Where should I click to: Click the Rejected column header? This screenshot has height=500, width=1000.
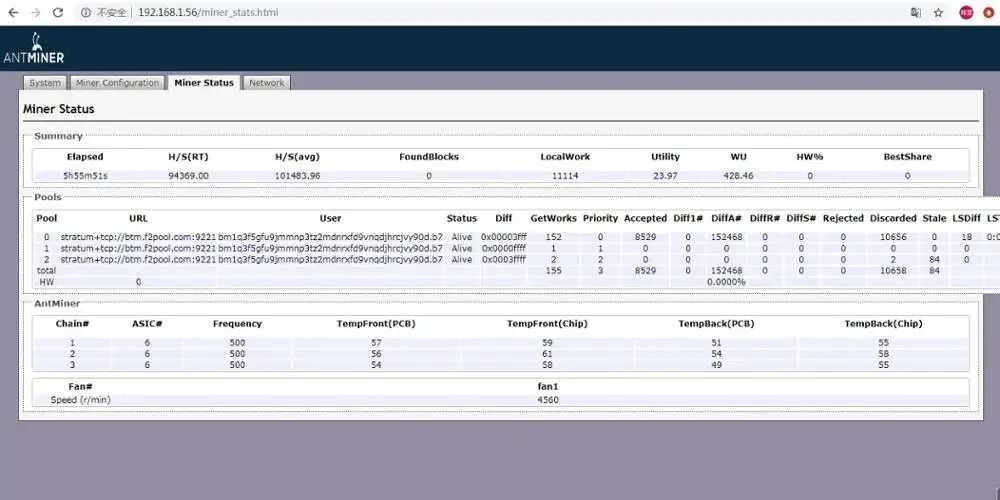point(843,218)
